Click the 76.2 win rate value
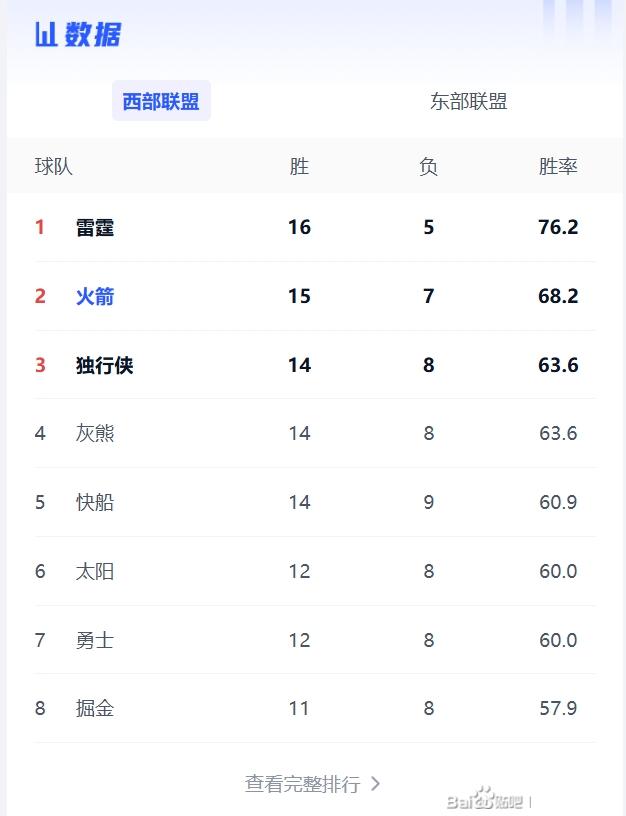Image resolution: width=626 pixels, height=816 pixels. tap(558, 227)
